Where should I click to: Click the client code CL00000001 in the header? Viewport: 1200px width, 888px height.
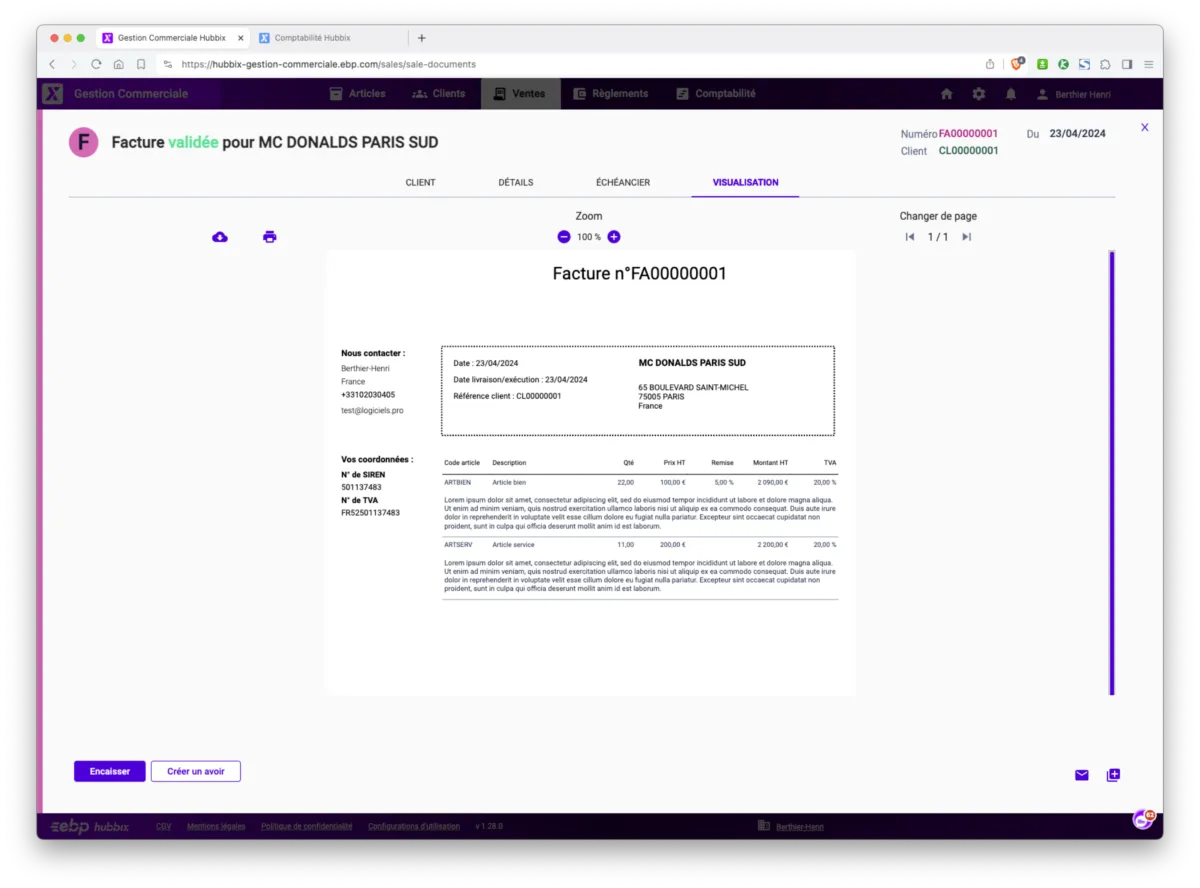tap(968, 151)
